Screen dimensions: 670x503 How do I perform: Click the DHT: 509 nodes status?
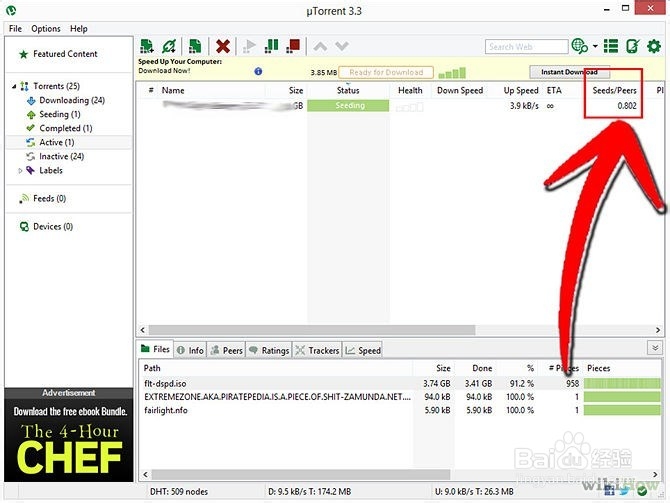tap(179, 492)
